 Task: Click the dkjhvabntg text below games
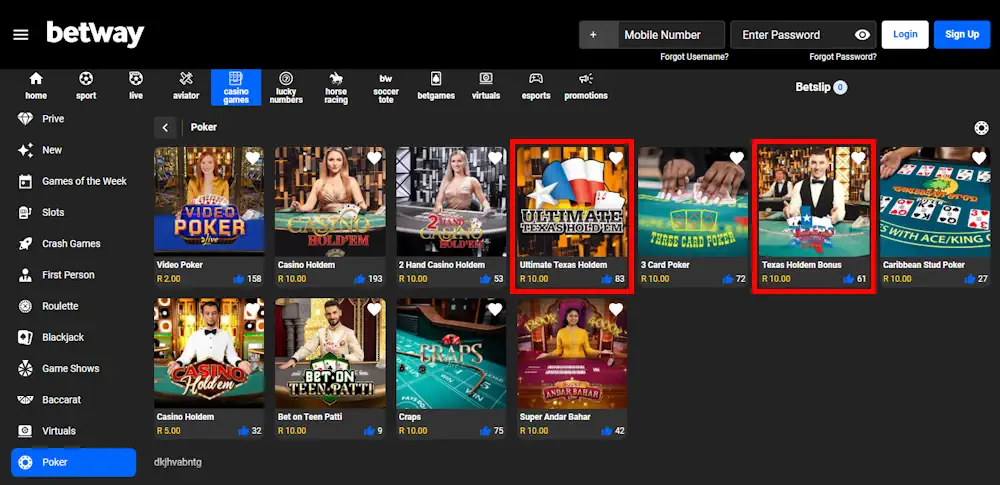pos(178,462)
